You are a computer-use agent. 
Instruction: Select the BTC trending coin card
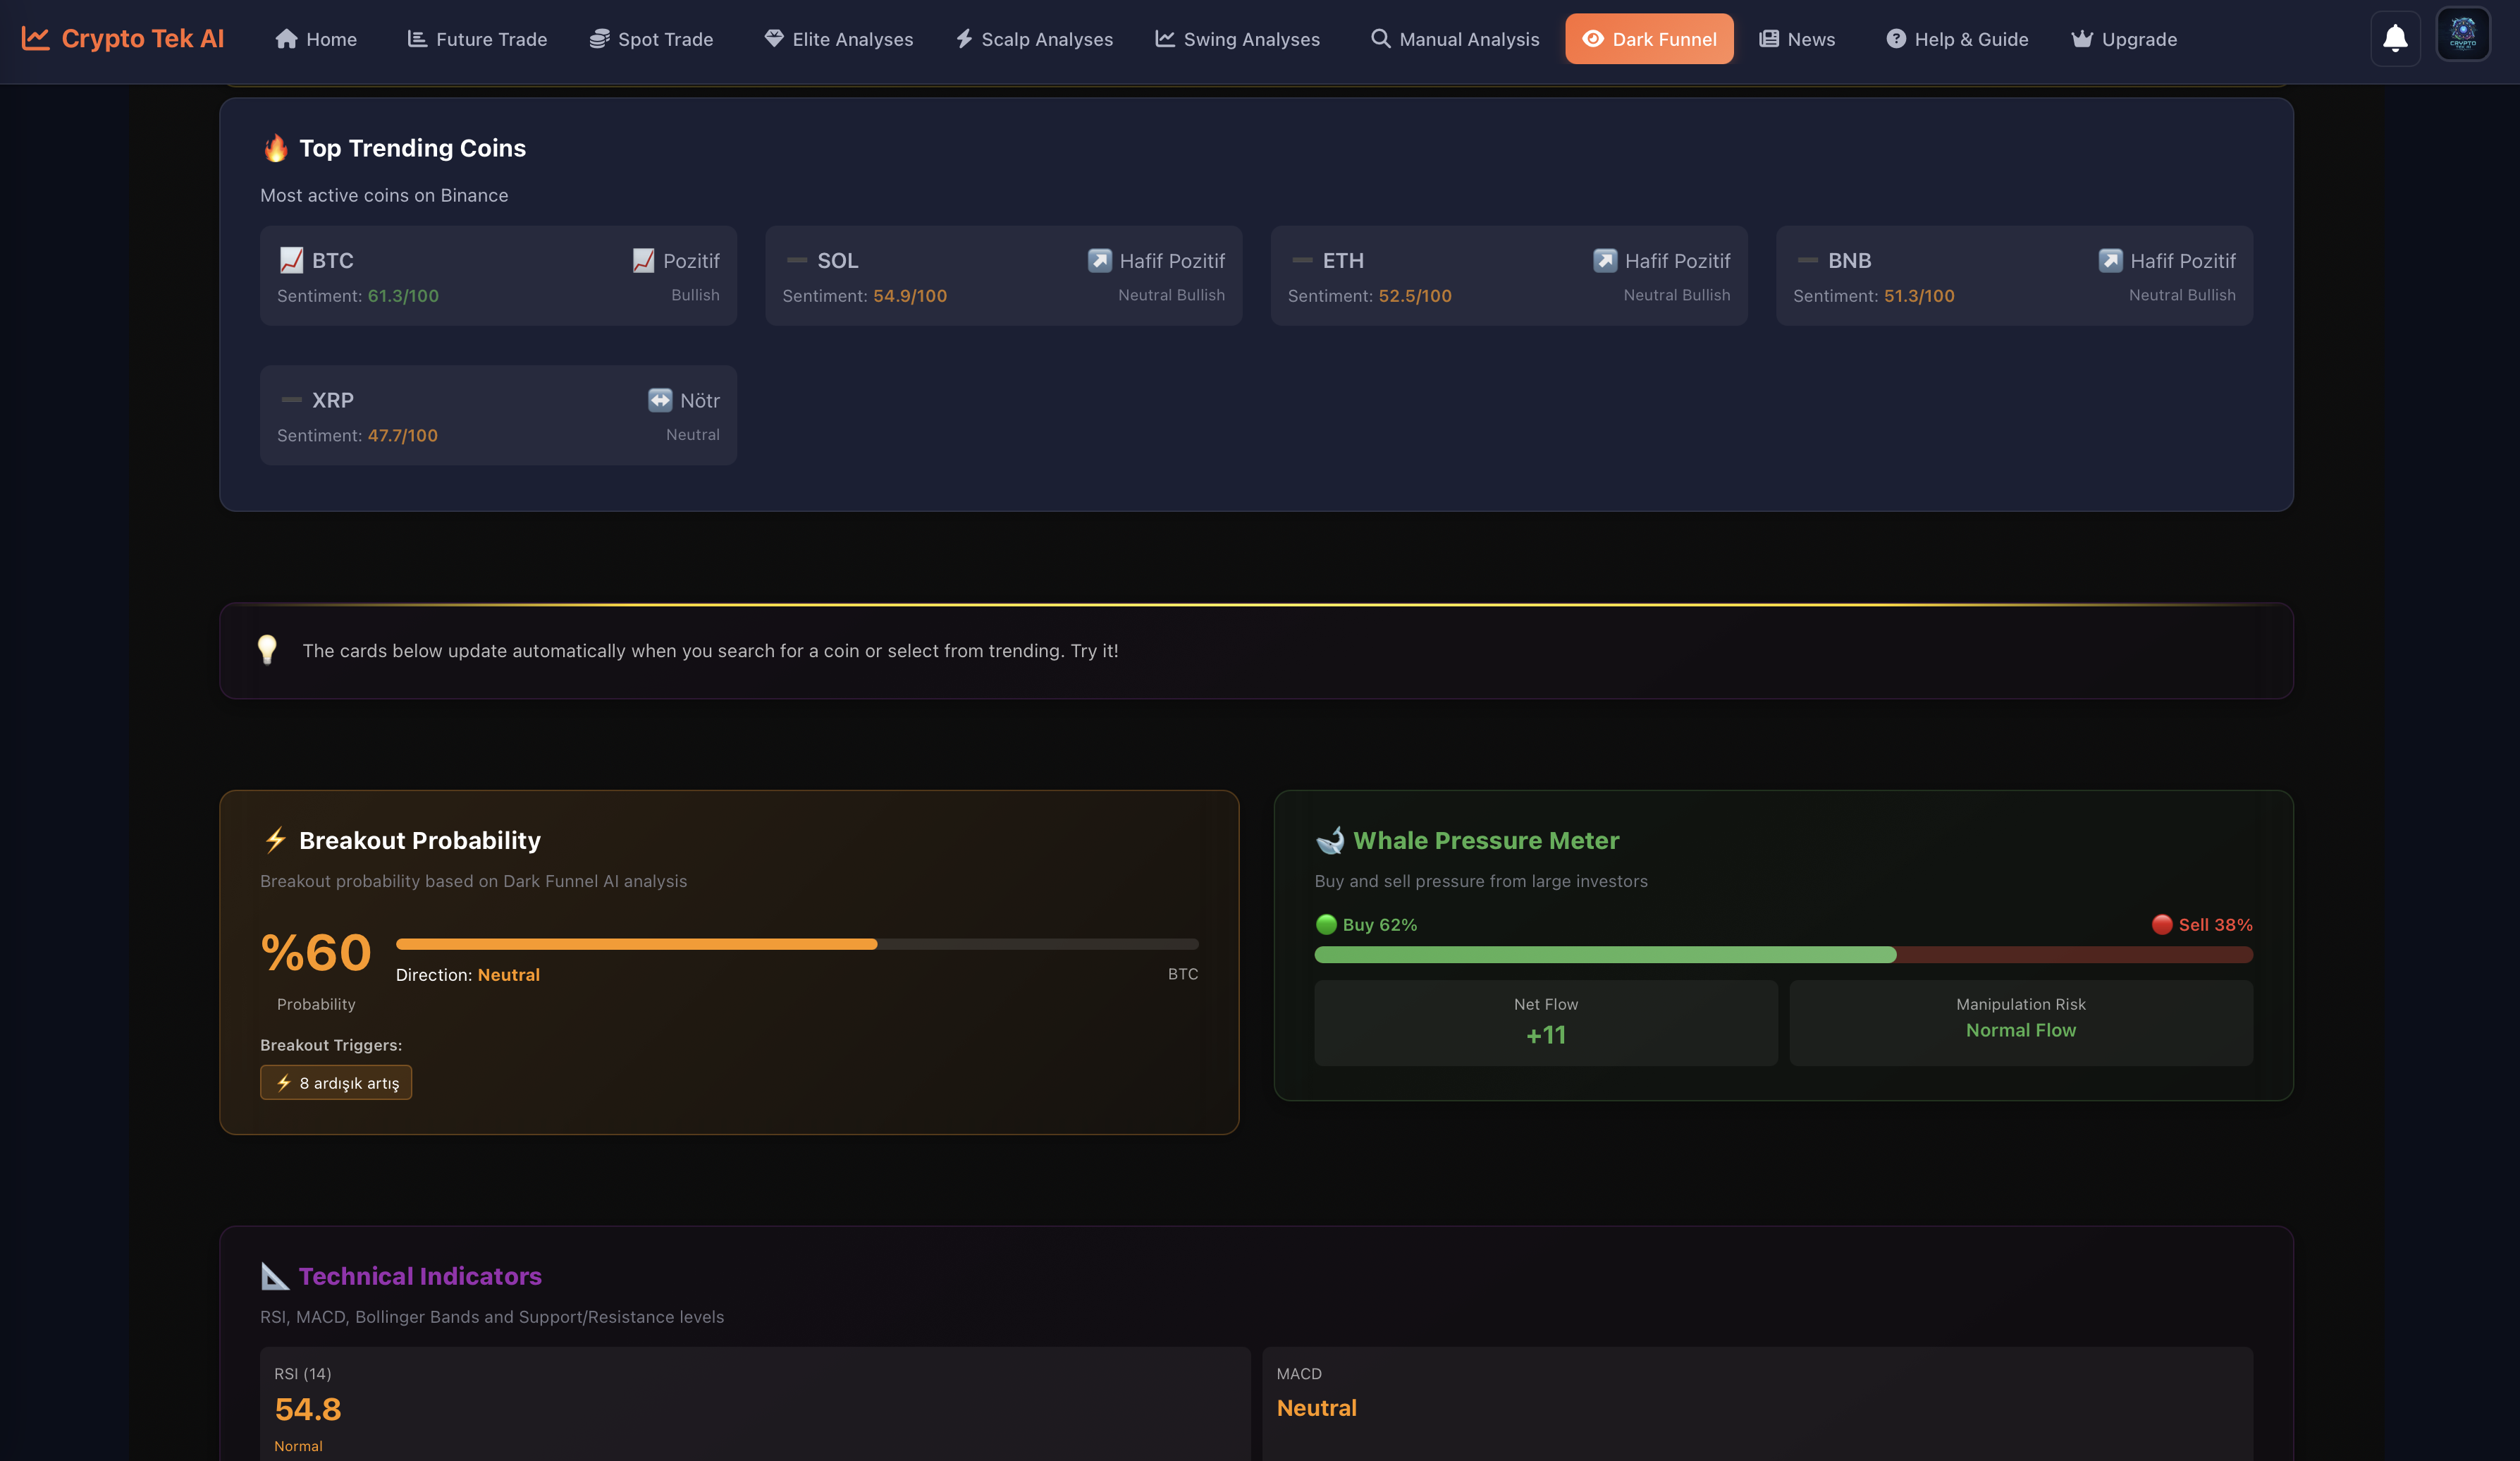tap(498, 275)
